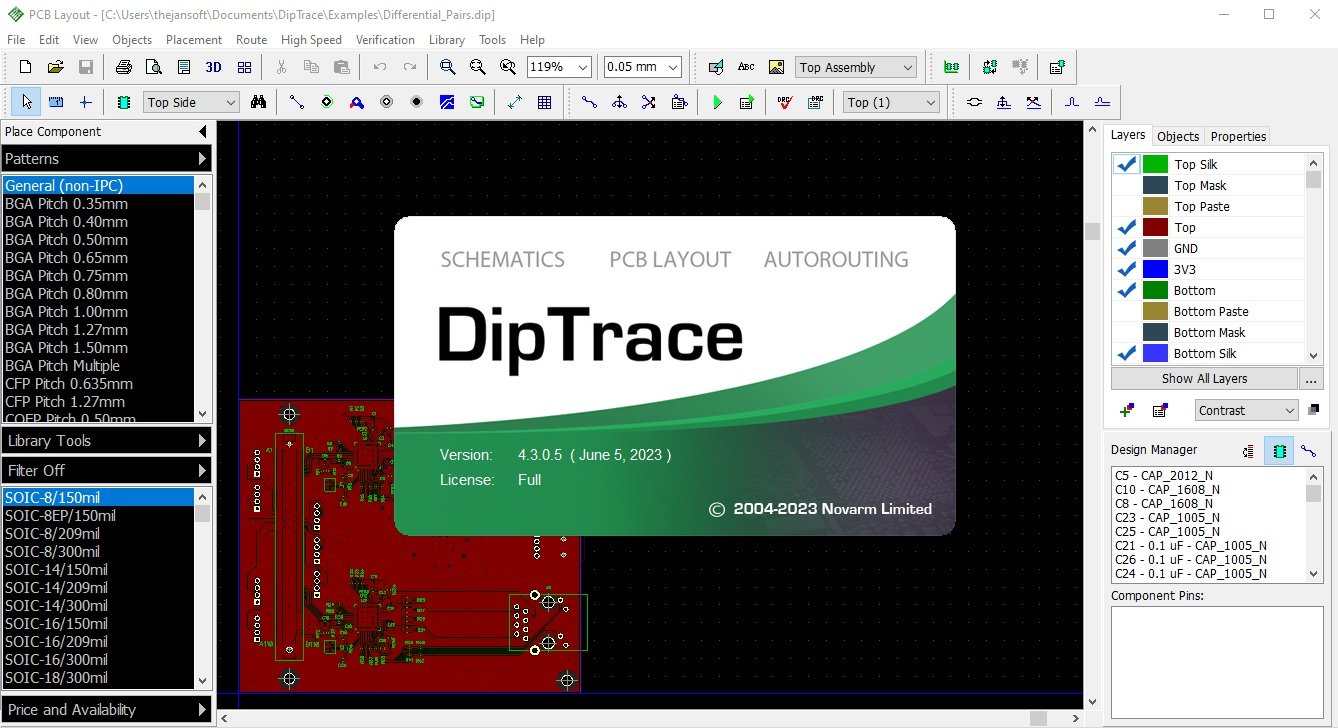Select the place dimension tool
1338x728 pixels.
tap(515, 102)
